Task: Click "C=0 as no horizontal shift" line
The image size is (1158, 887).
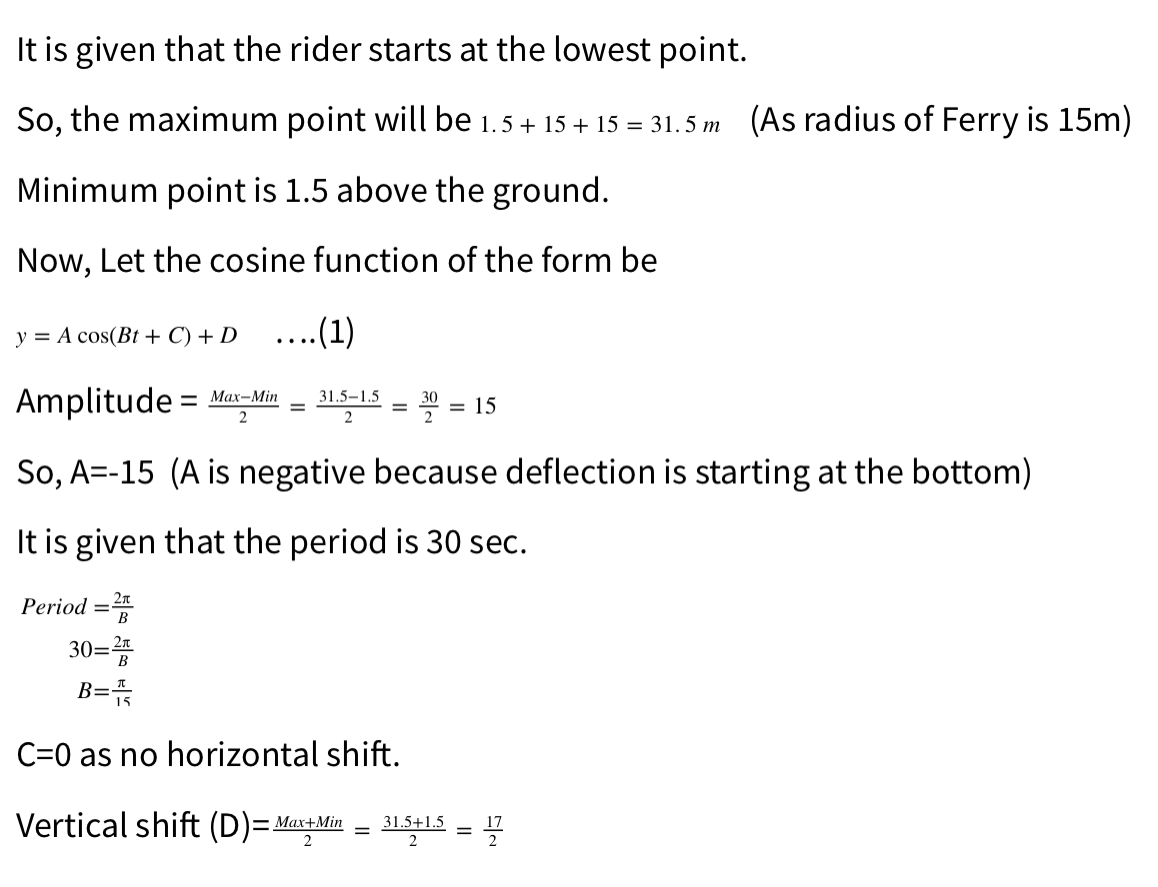Action: [209, 753]
